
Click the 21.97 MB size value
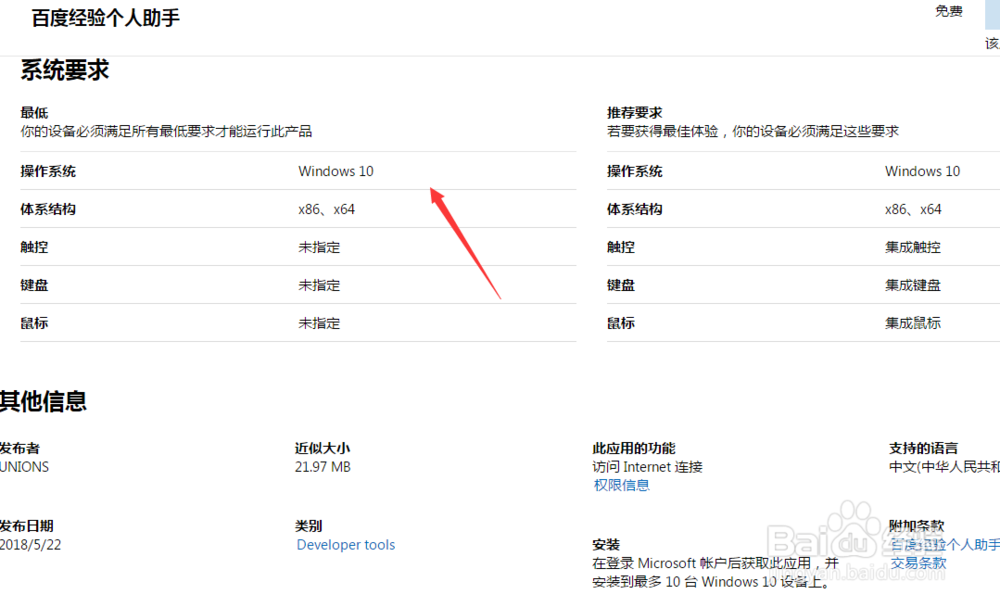[x=323, y=467]
